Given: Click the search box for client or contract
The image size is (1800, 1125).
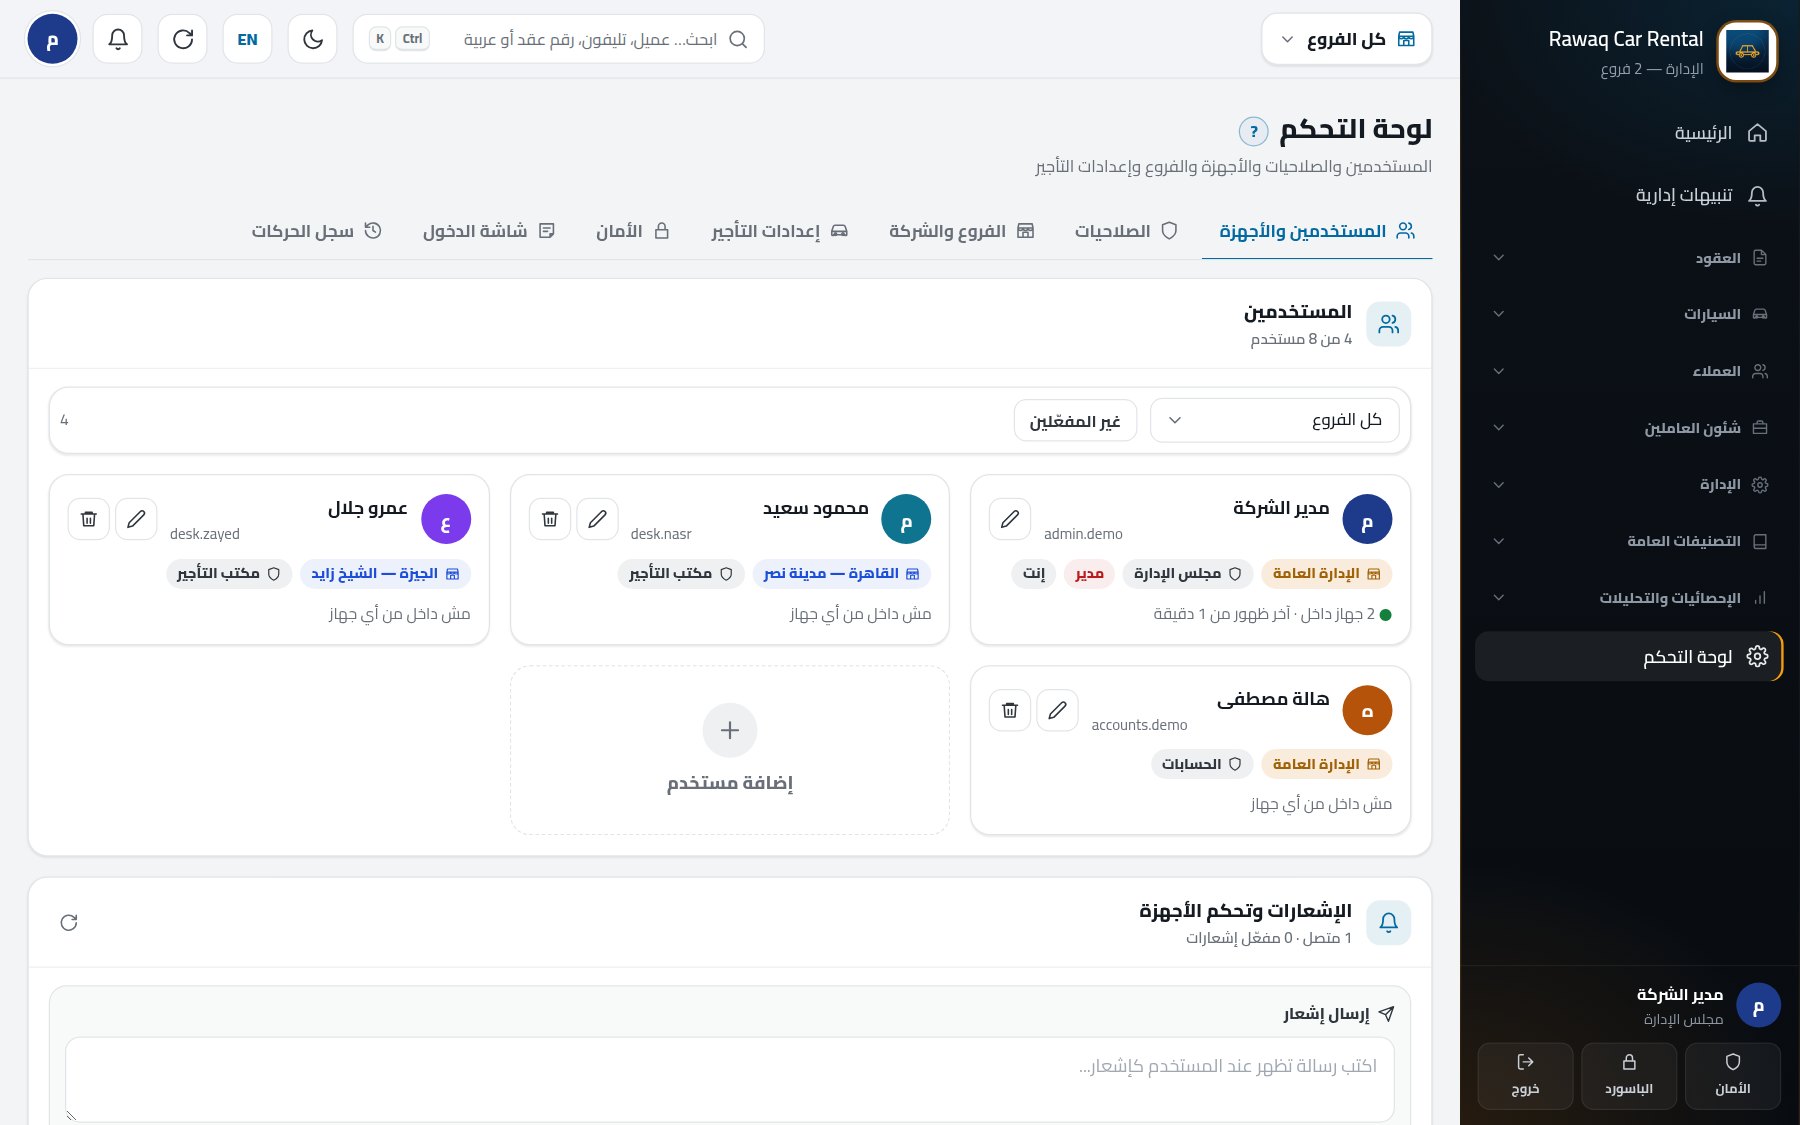Looking at the screenshot, I should [559, 39].
